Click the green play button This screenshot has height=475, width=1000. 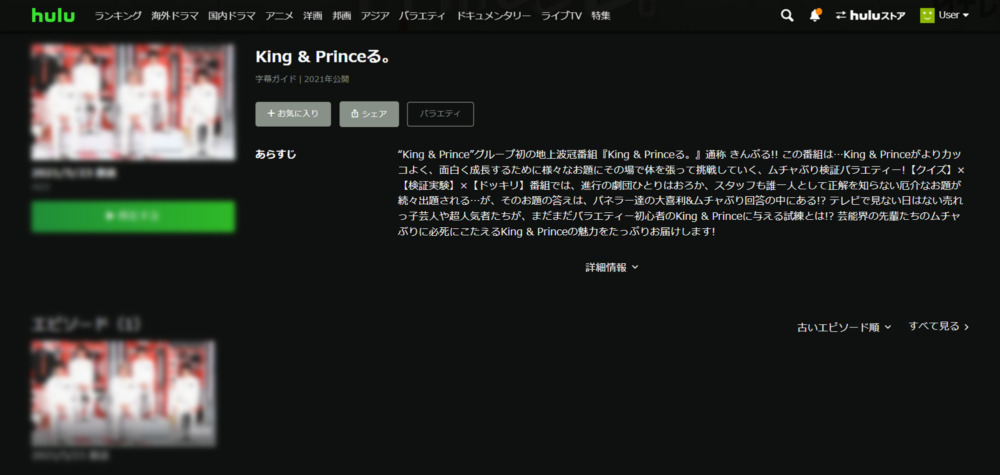[133, 216]
